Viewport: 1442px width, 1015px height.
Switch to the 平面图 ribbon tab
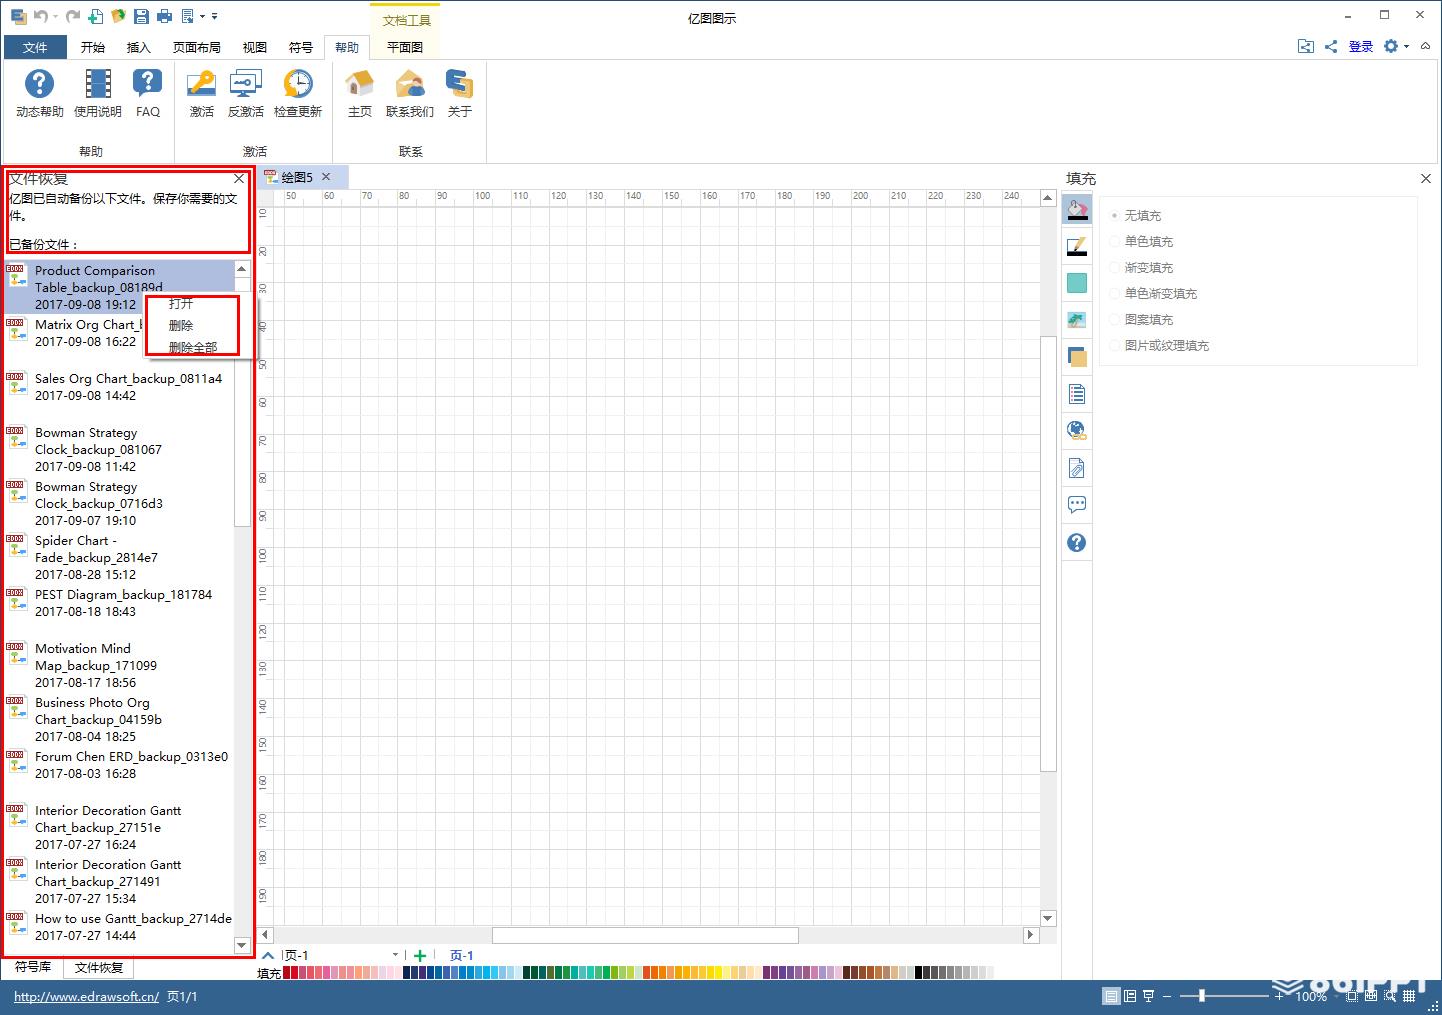tap(405, 47)
